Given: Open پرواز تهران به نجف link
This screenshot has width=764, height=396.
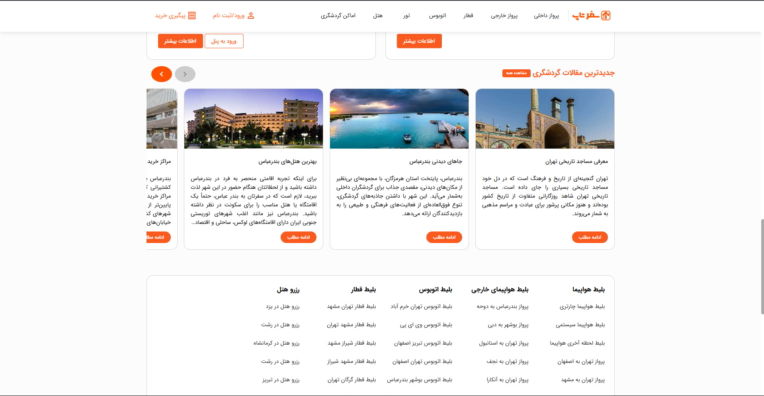Looking at the screenshot, I should point(507,362).
